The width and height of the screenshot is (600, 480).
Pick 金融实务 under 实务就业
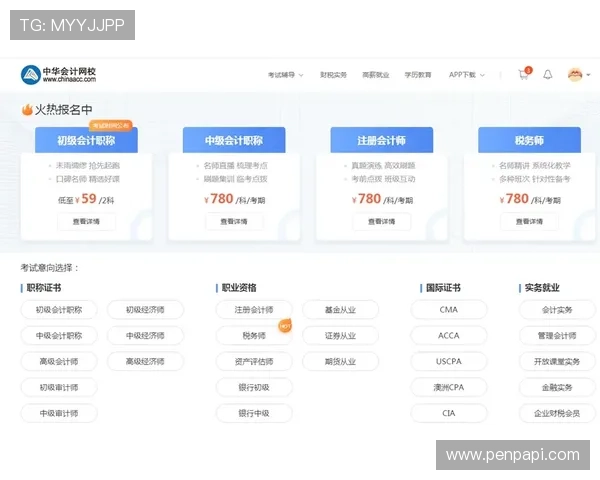click(x=557, y=387)
